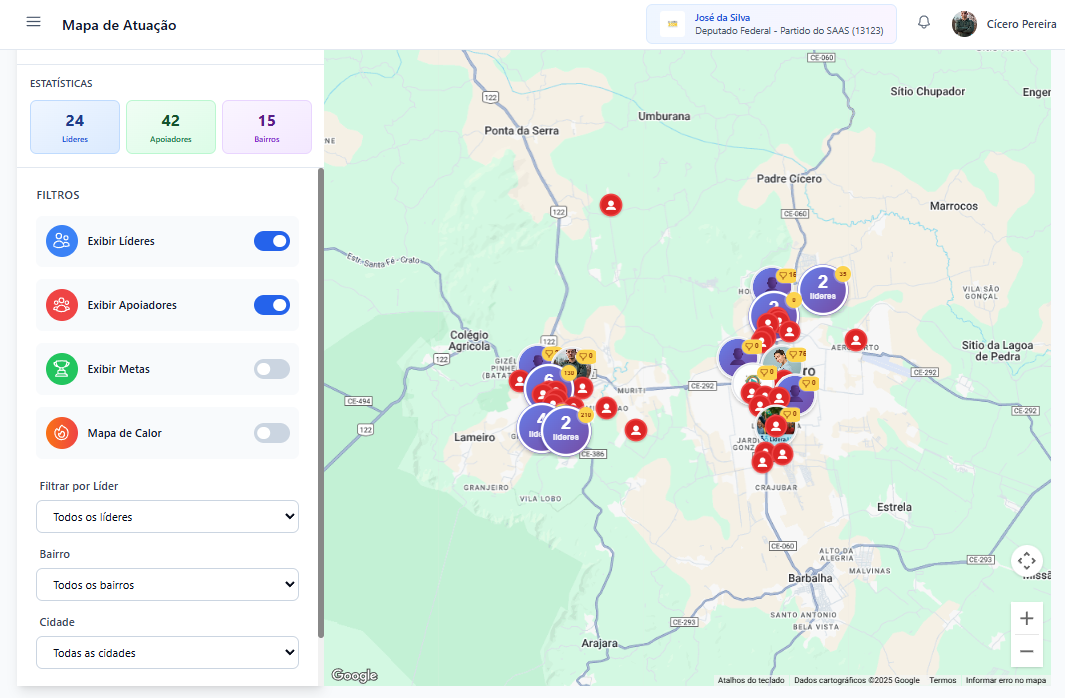The width and height of the screenshot is (1065, 698).
Task: Click the 24 Líderes statistics card
Action: (75, 127)
